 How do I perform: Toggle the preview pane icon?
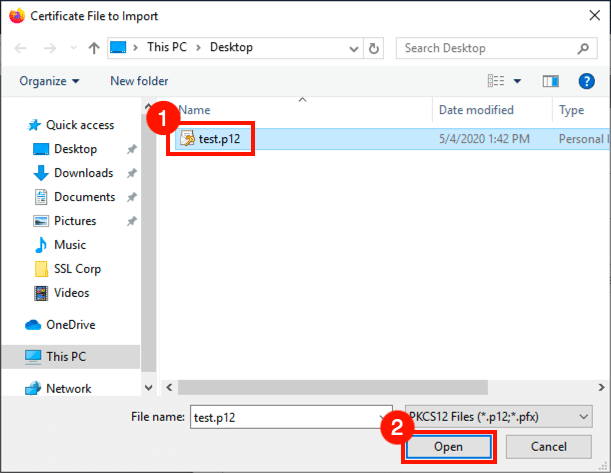coord(550,81)
